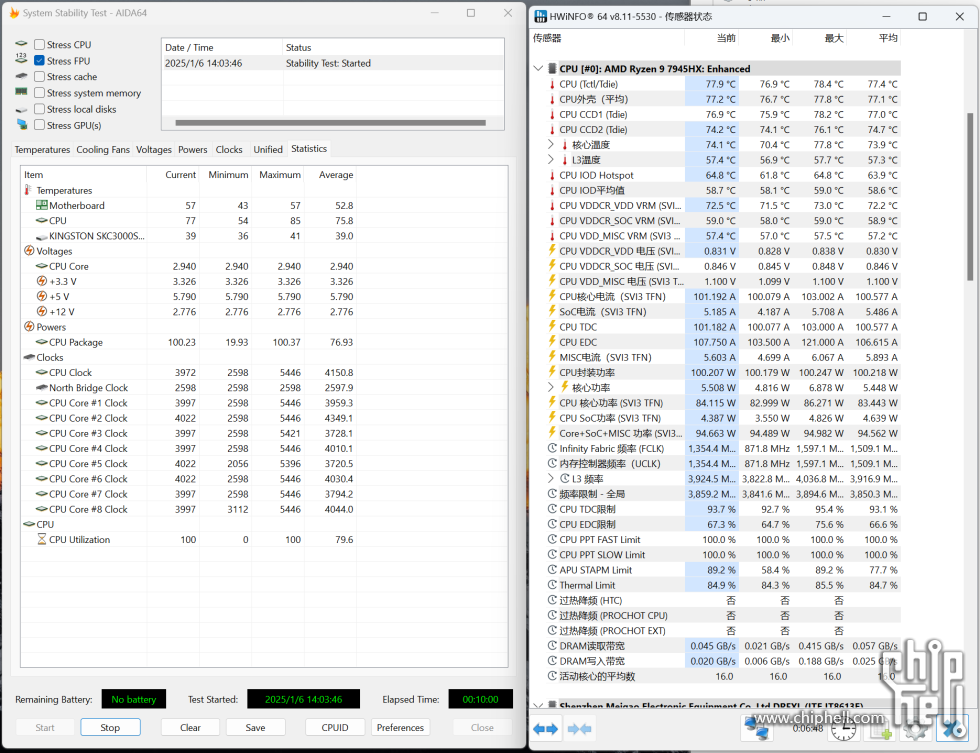Click the lightning bolt icon on CPU TDC row
This screenshot has width=980, height=753.
[x=552, y=326]
